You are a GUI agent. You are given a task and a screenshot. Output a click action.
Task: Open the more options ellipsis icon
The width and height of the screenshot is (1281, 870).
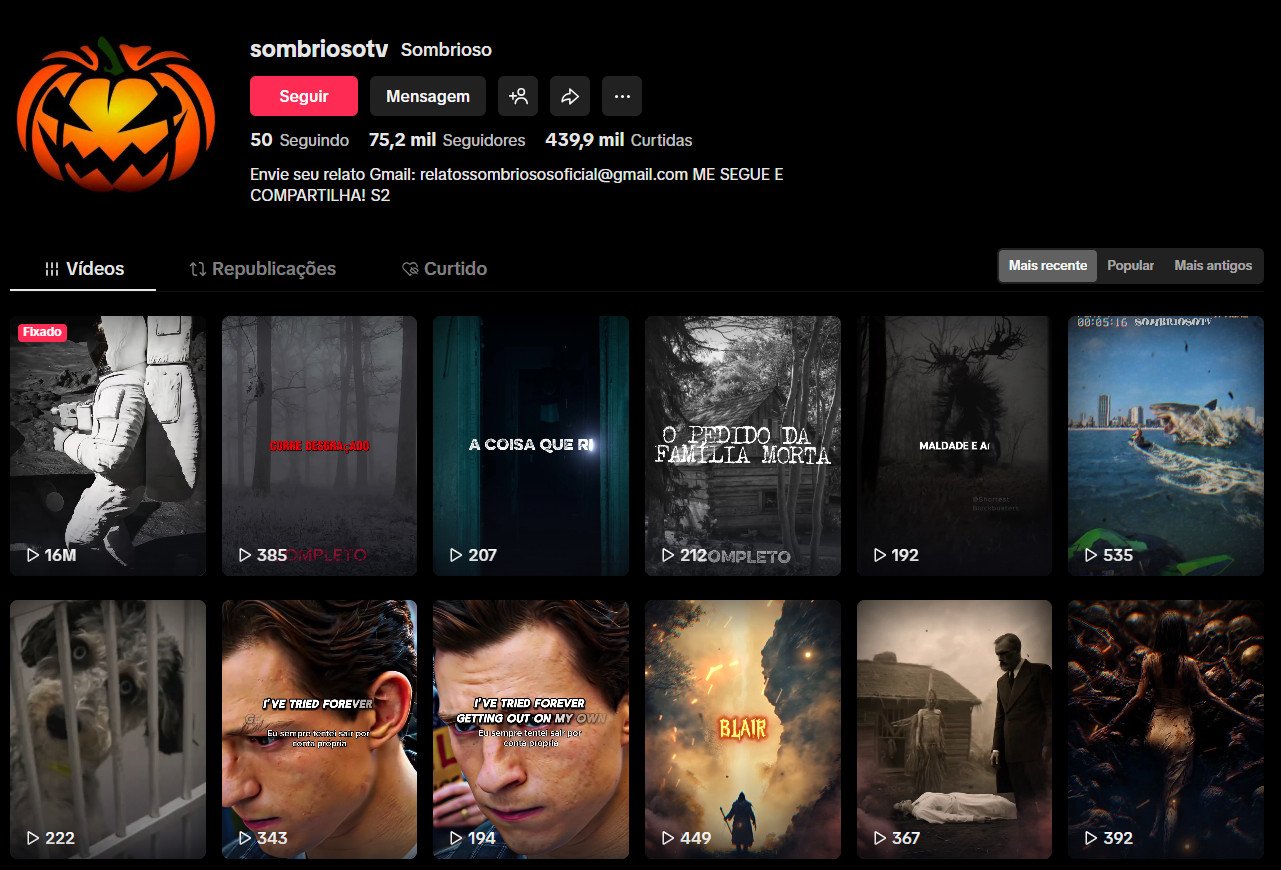coord(621,96)
